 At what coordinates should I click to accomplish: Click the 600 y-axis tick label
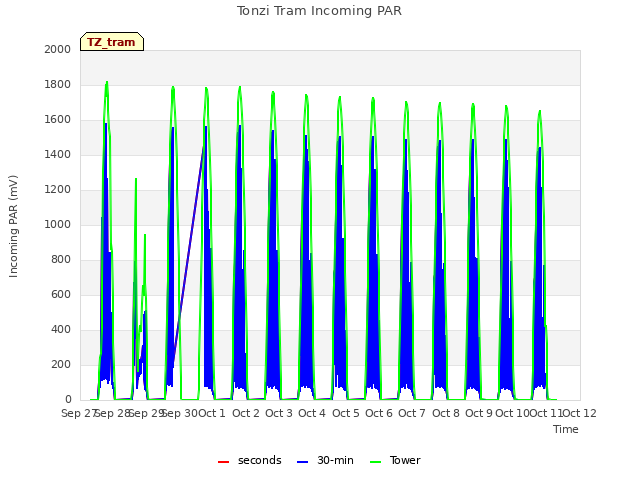pyautogui.click(x=61, y=294)
